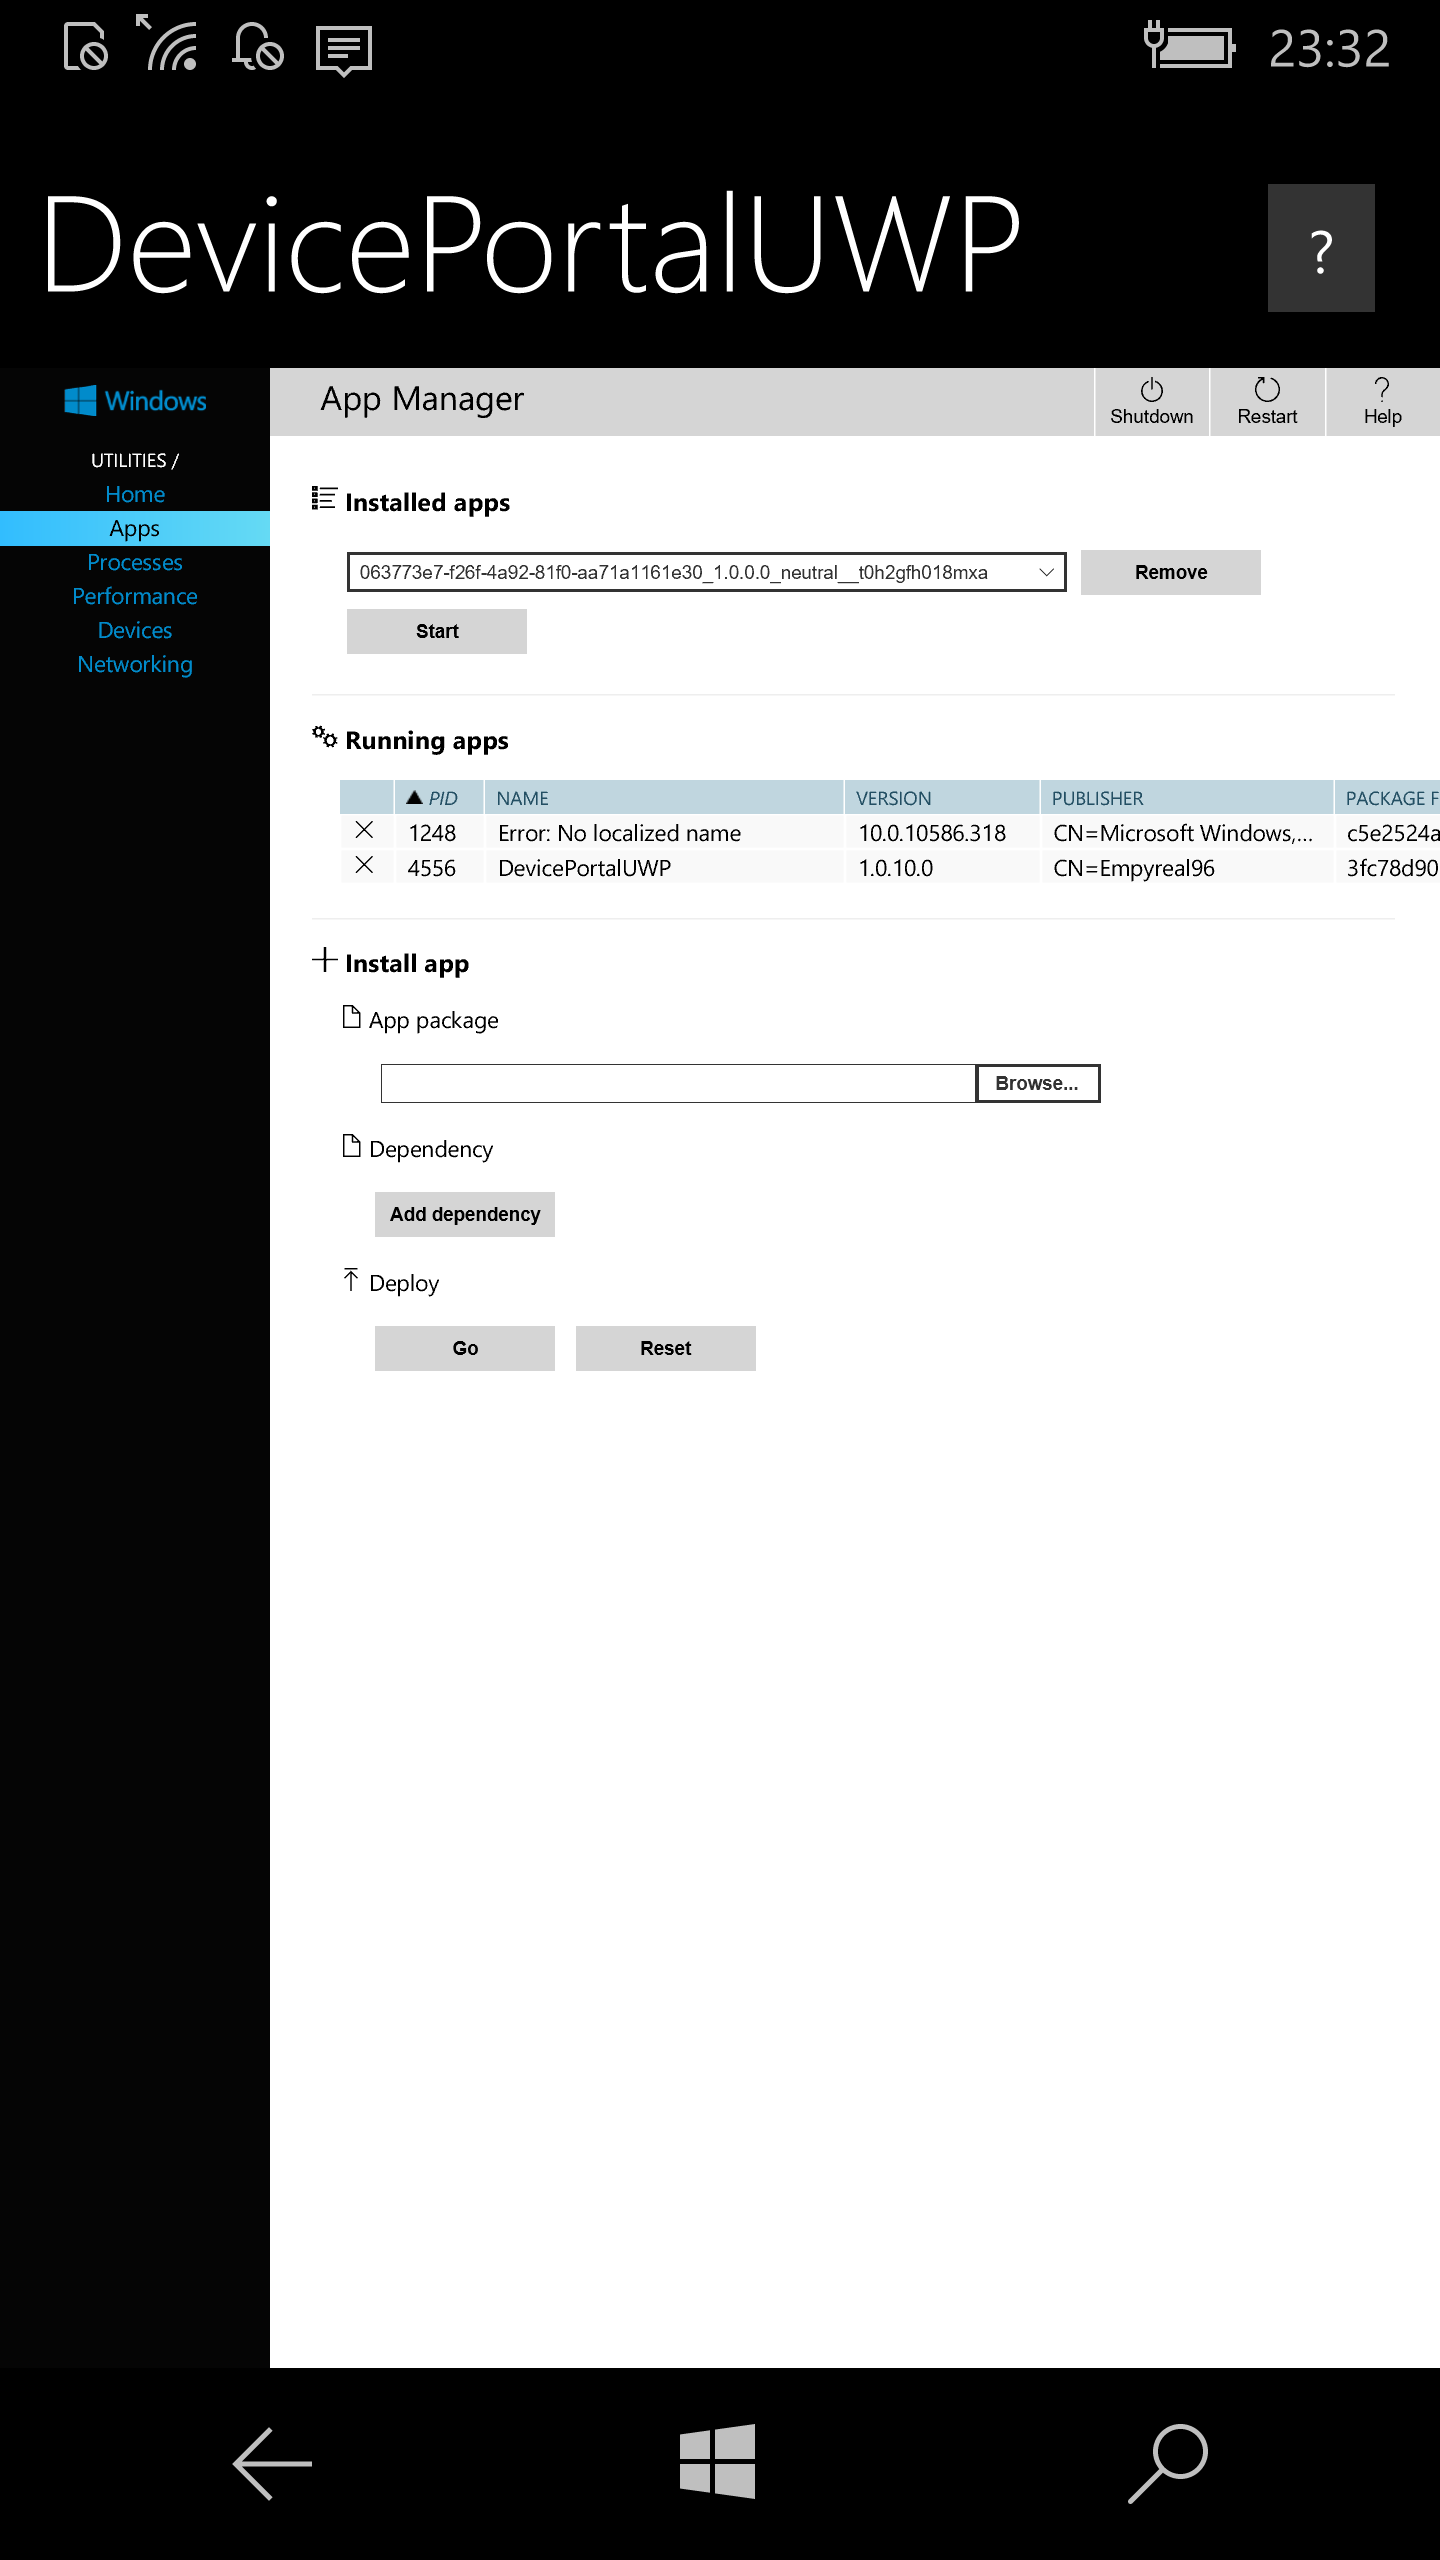
Task: Click the Windows logo in sidebar
Action: coord(135,401)
